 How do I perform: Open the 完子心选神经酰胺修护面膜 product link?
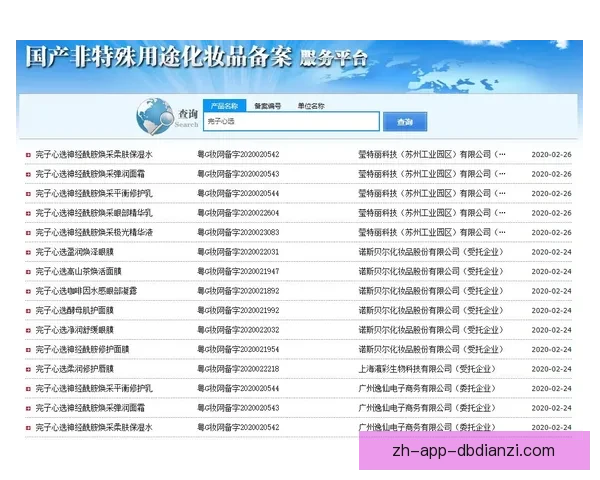[x=82, y=349]
